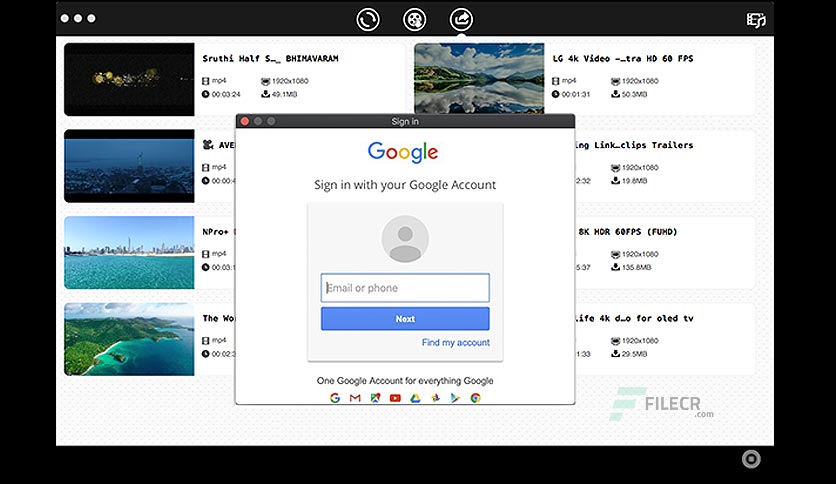Screen dimensions: 836x484
Task: Click the Google Play icon in sign-in footer
Action: (x=455, y=398)
